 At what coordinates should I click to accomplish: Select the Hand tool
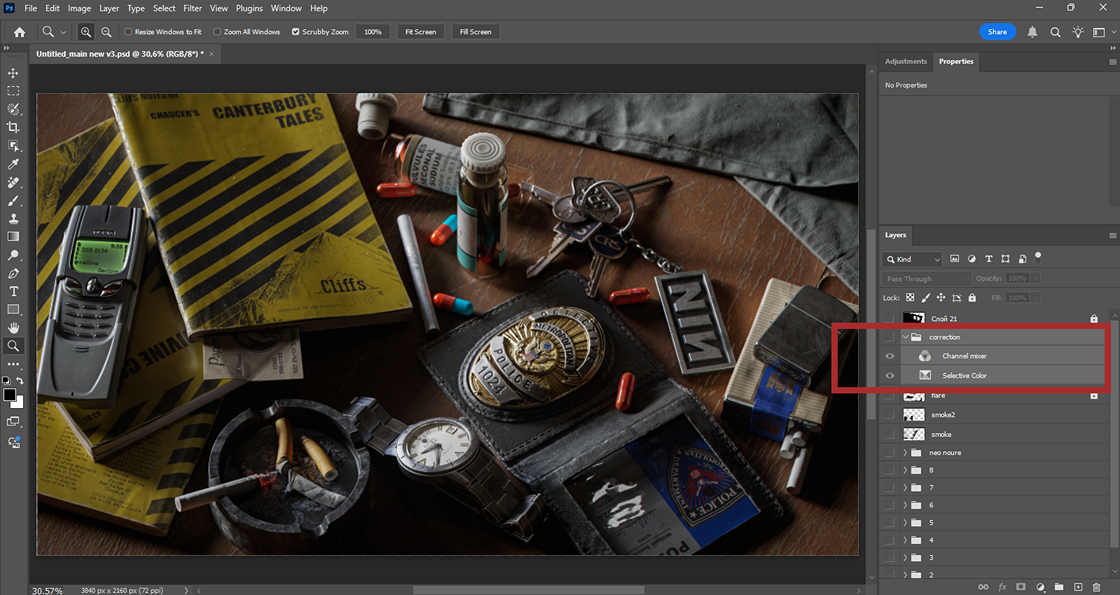click(x=13, y=327)
